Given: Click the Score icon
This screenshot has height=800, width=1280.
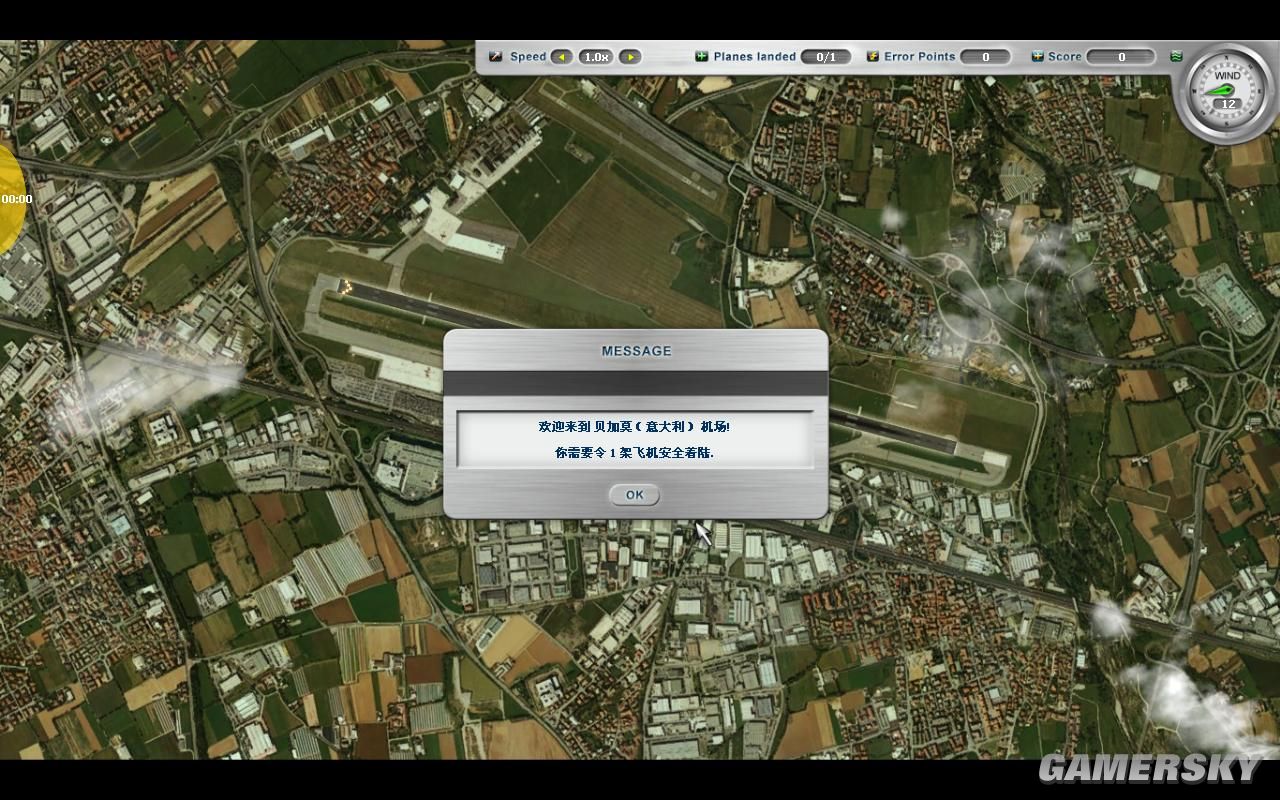Looking at the screenshot, I should point(1037,57).
